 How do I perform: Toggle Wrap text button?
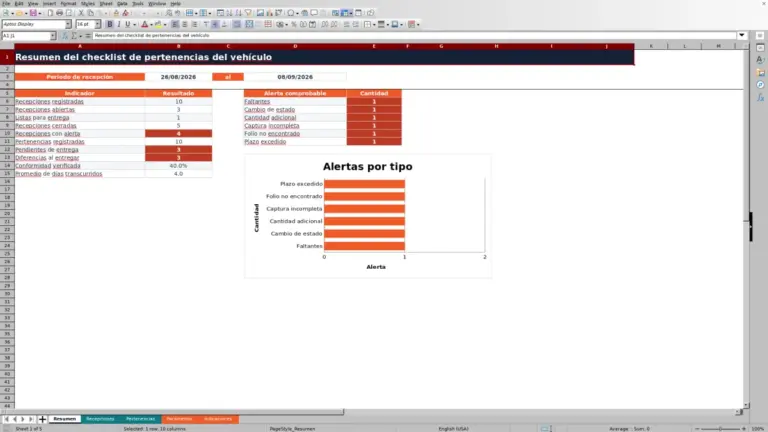point(237,24)
